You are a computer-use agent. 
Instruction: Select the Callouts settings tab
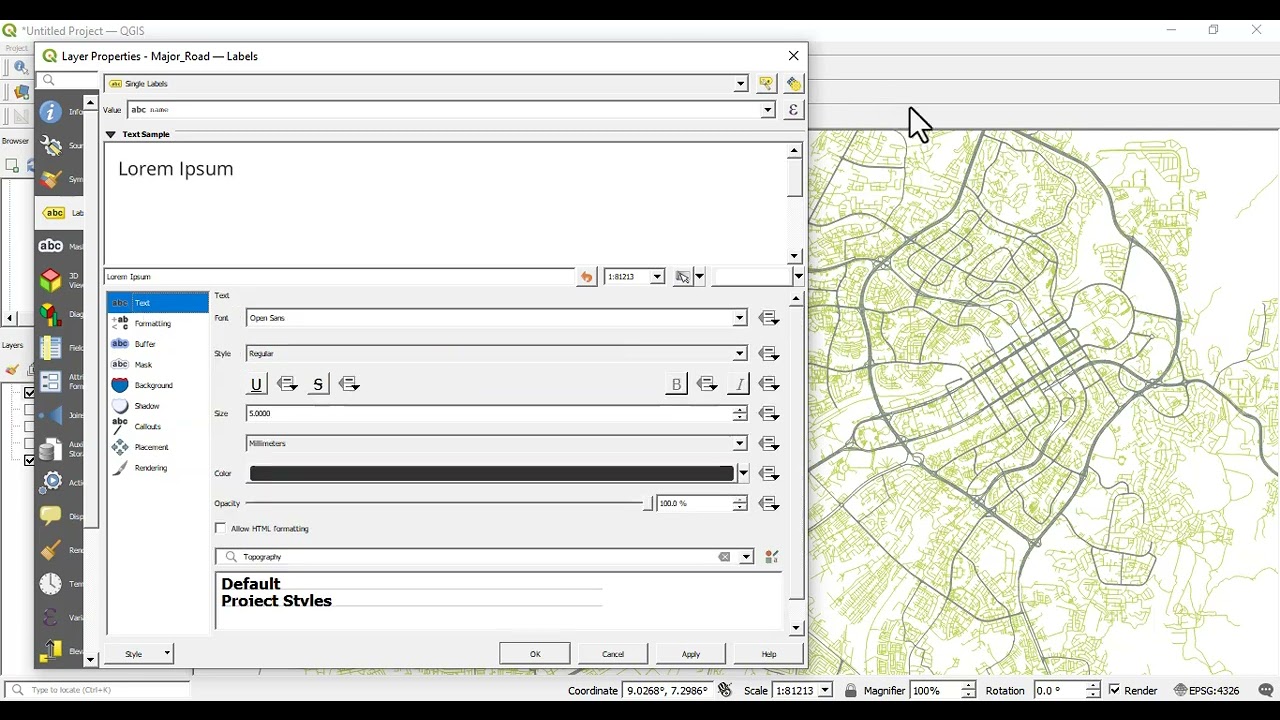click(x=158, y=427)
